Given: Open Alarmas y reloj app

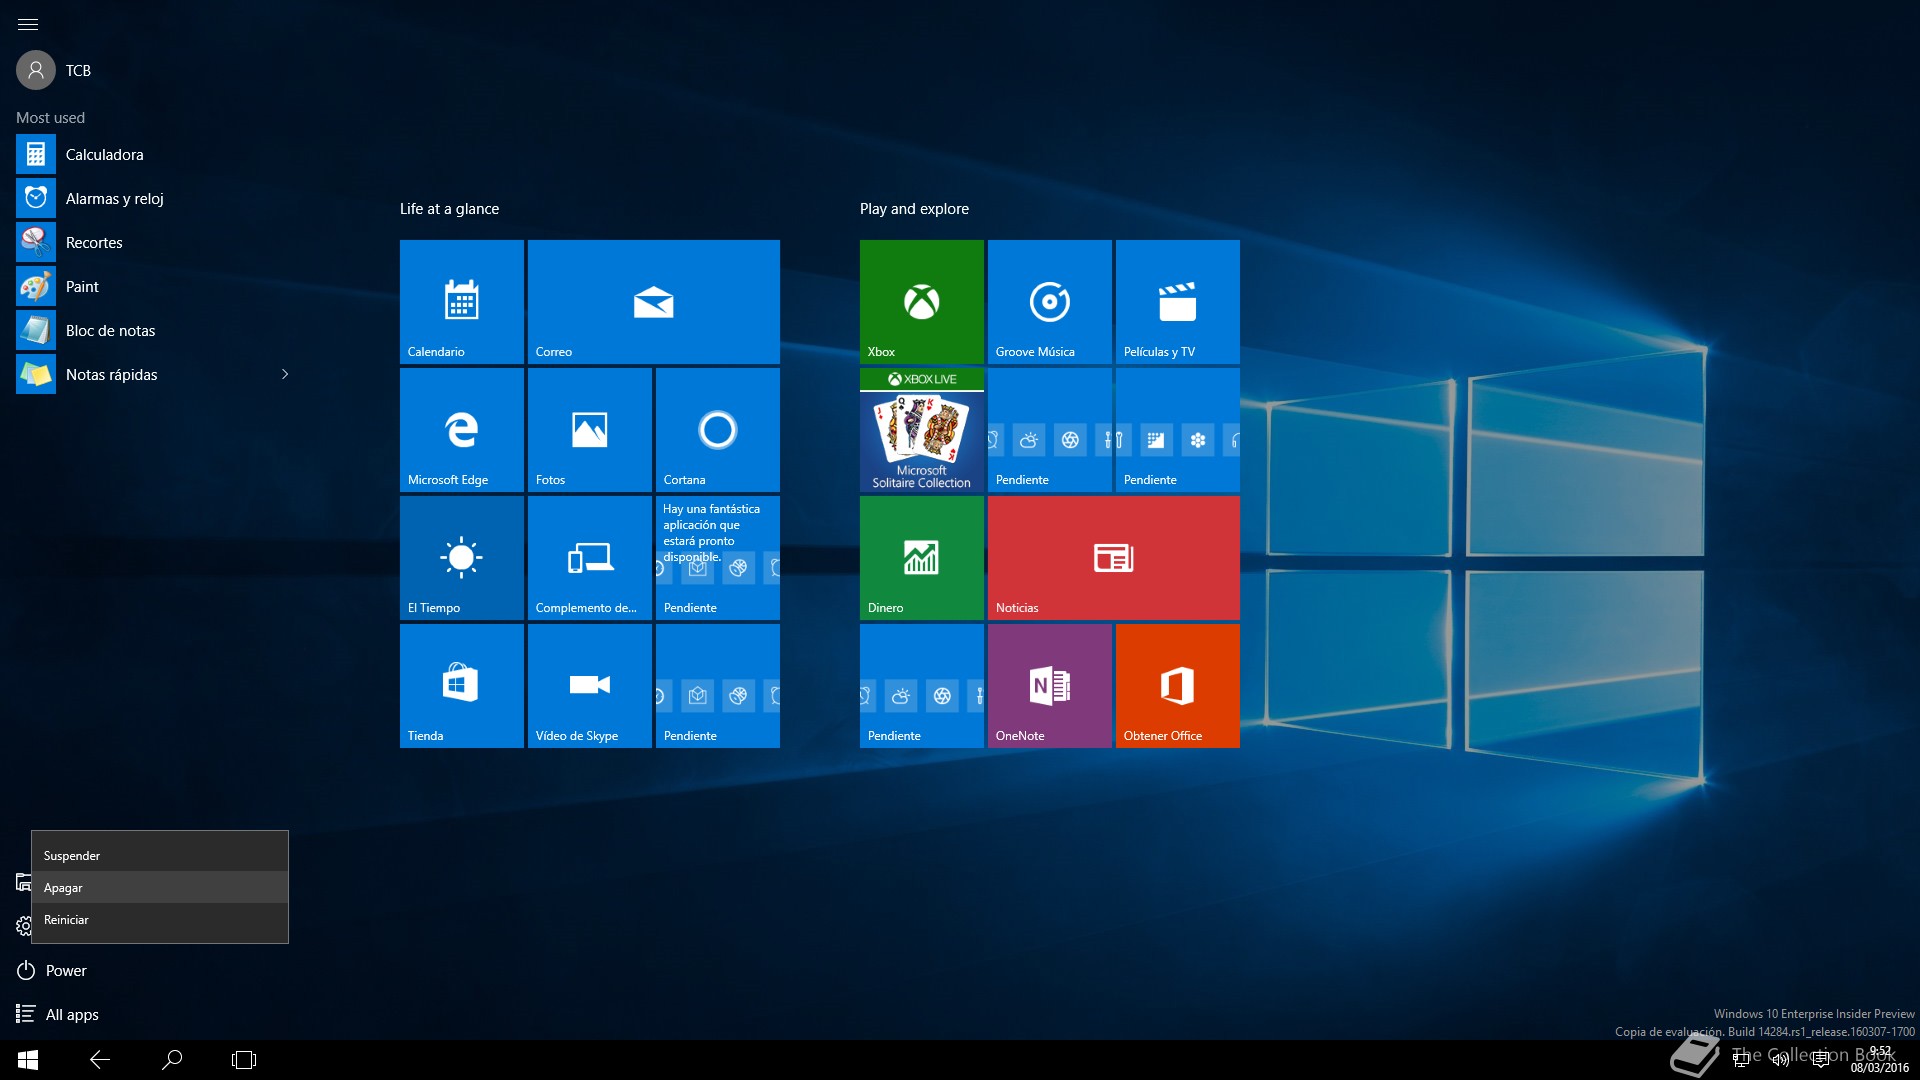Looking at the screenshot, I should pos(158,199).
